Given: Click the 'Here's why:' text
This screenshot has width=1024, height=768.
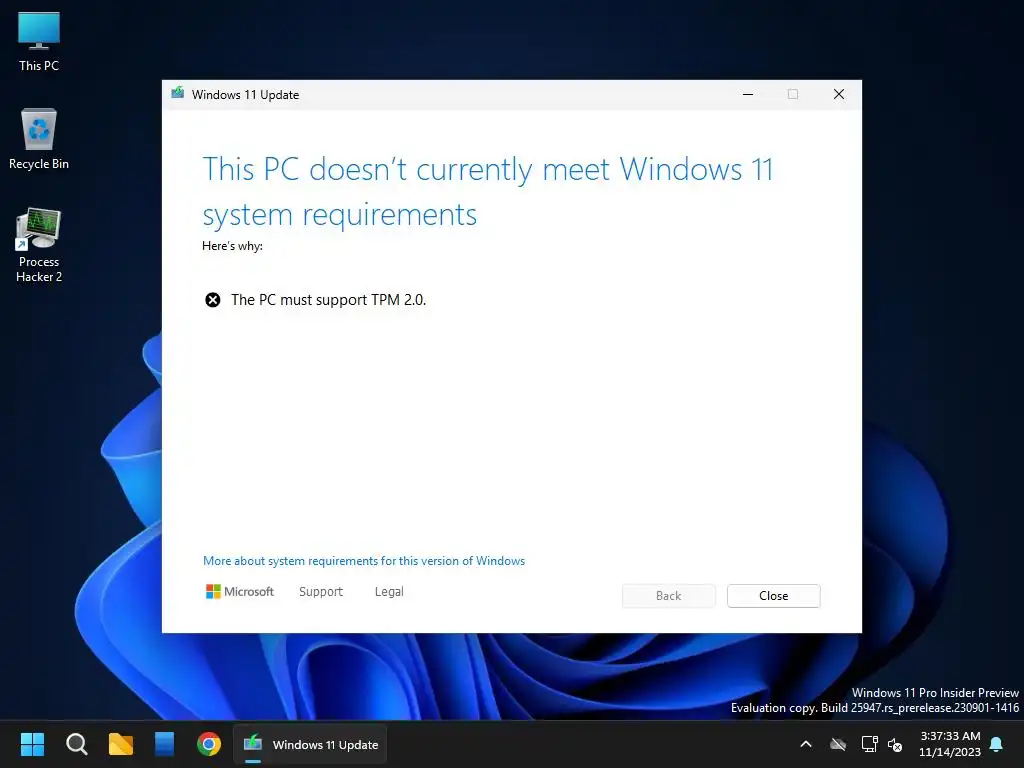Looking at the screenshot, I should pos(232,246).
